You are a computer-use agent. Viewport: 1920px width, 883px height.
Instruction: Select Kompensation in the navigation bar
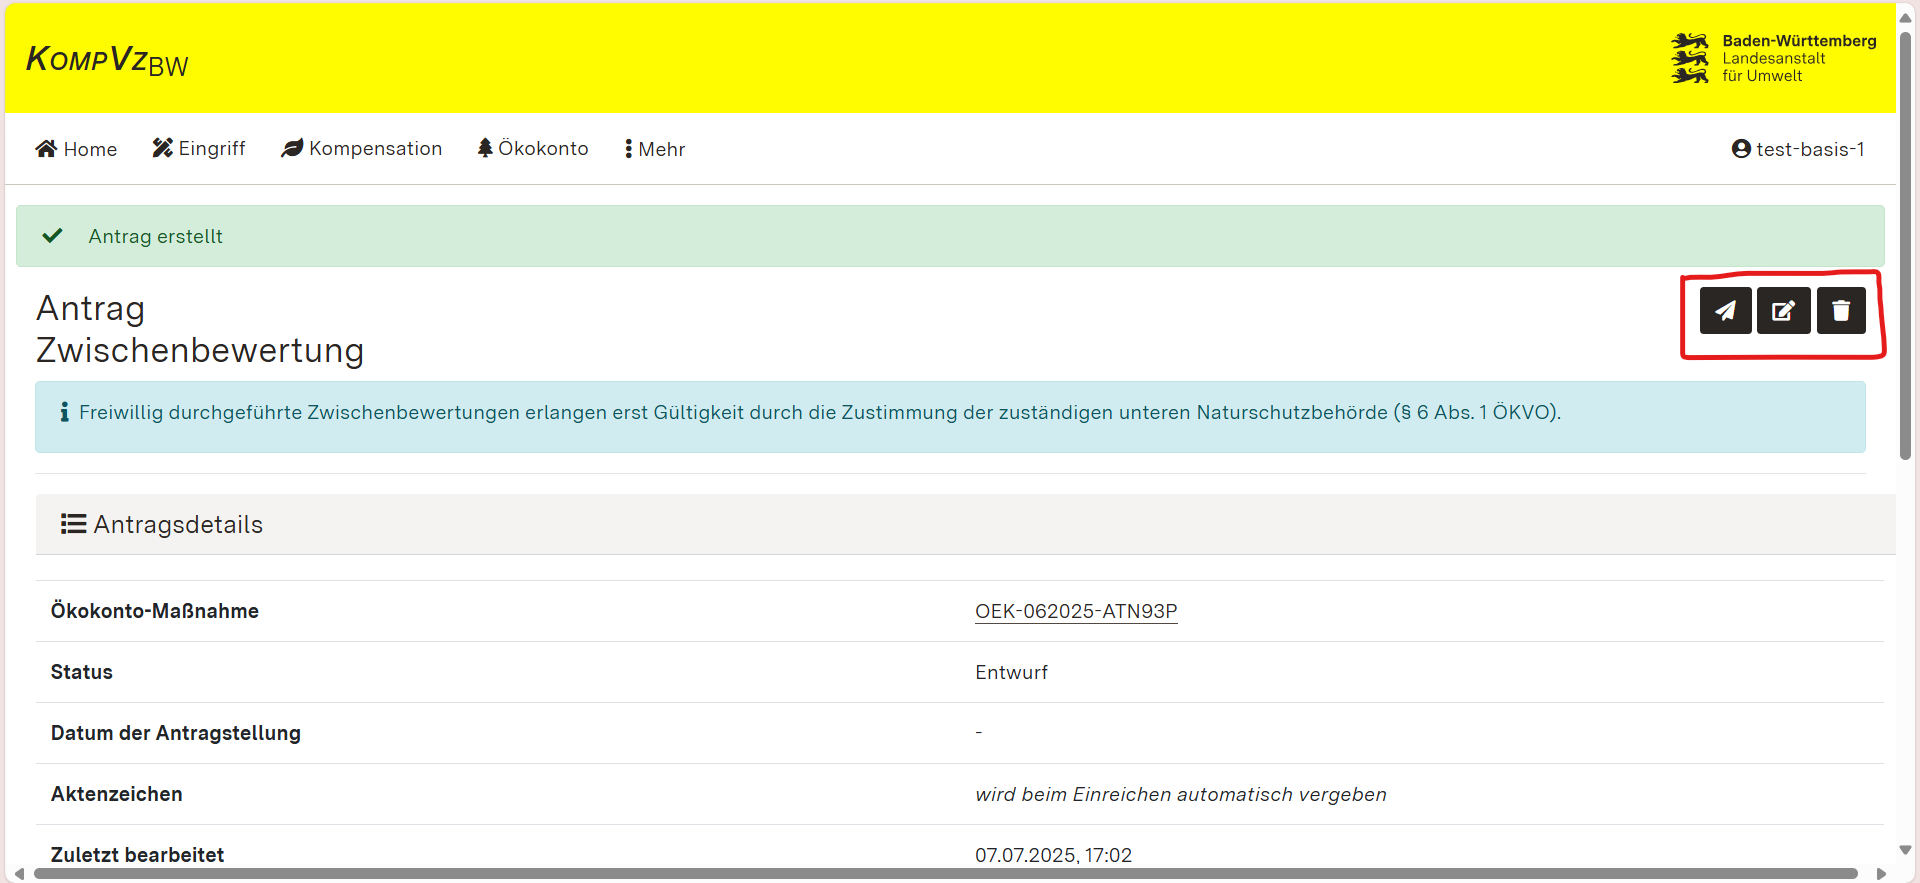pyautogui.click(x=362, y=149)
